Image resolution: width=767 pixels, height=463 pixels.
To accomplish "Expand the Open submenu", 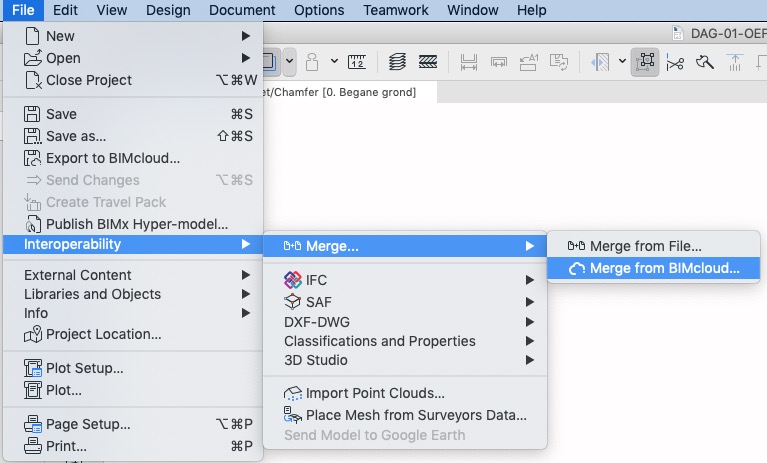I will 246,58.
